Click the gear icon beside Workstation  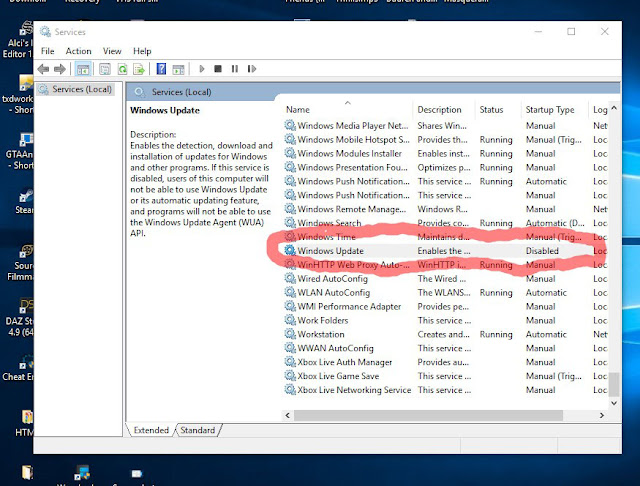(290, 334)
